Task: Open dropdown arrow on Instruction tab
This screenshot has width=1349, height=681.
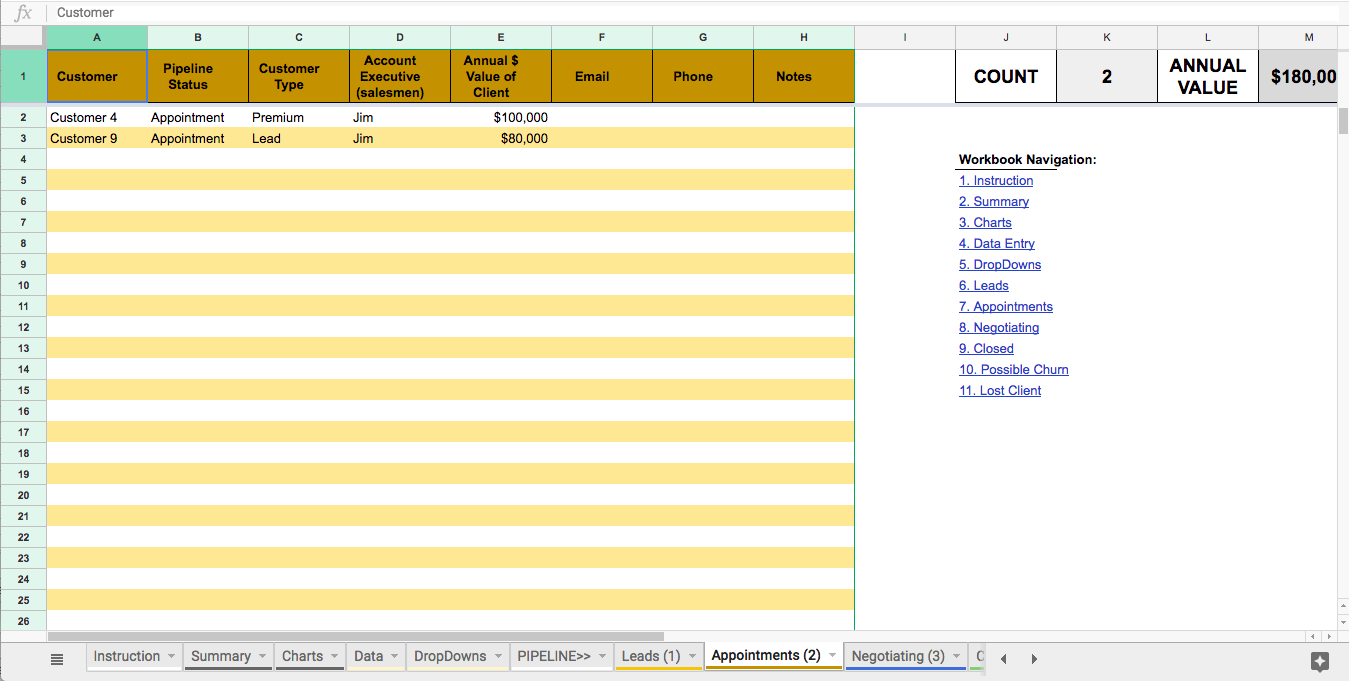Action: tap(171, 657)
